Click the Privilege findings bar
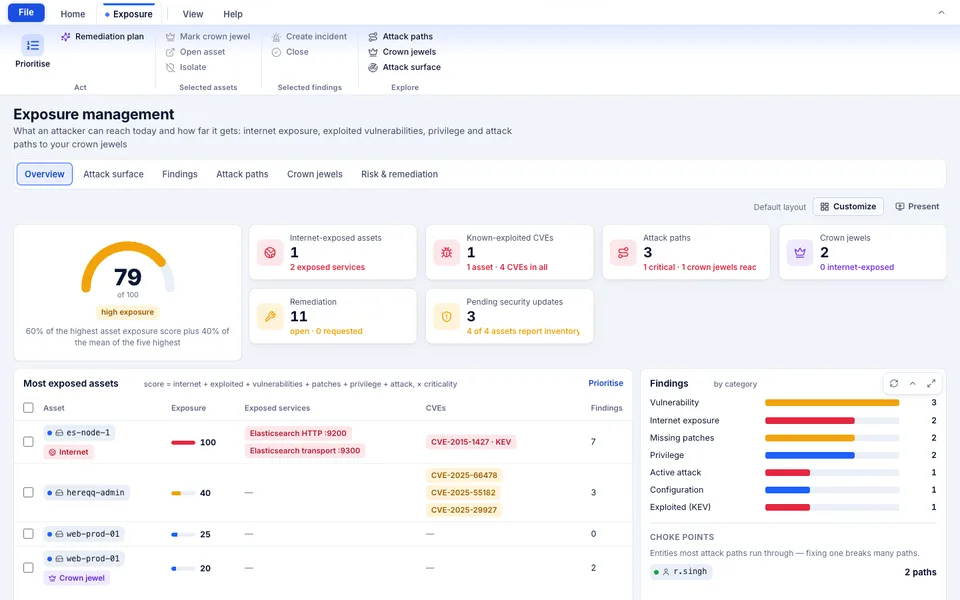Image resolution: width=960 pixels, height=600 pixels. [x=832, y=456]
